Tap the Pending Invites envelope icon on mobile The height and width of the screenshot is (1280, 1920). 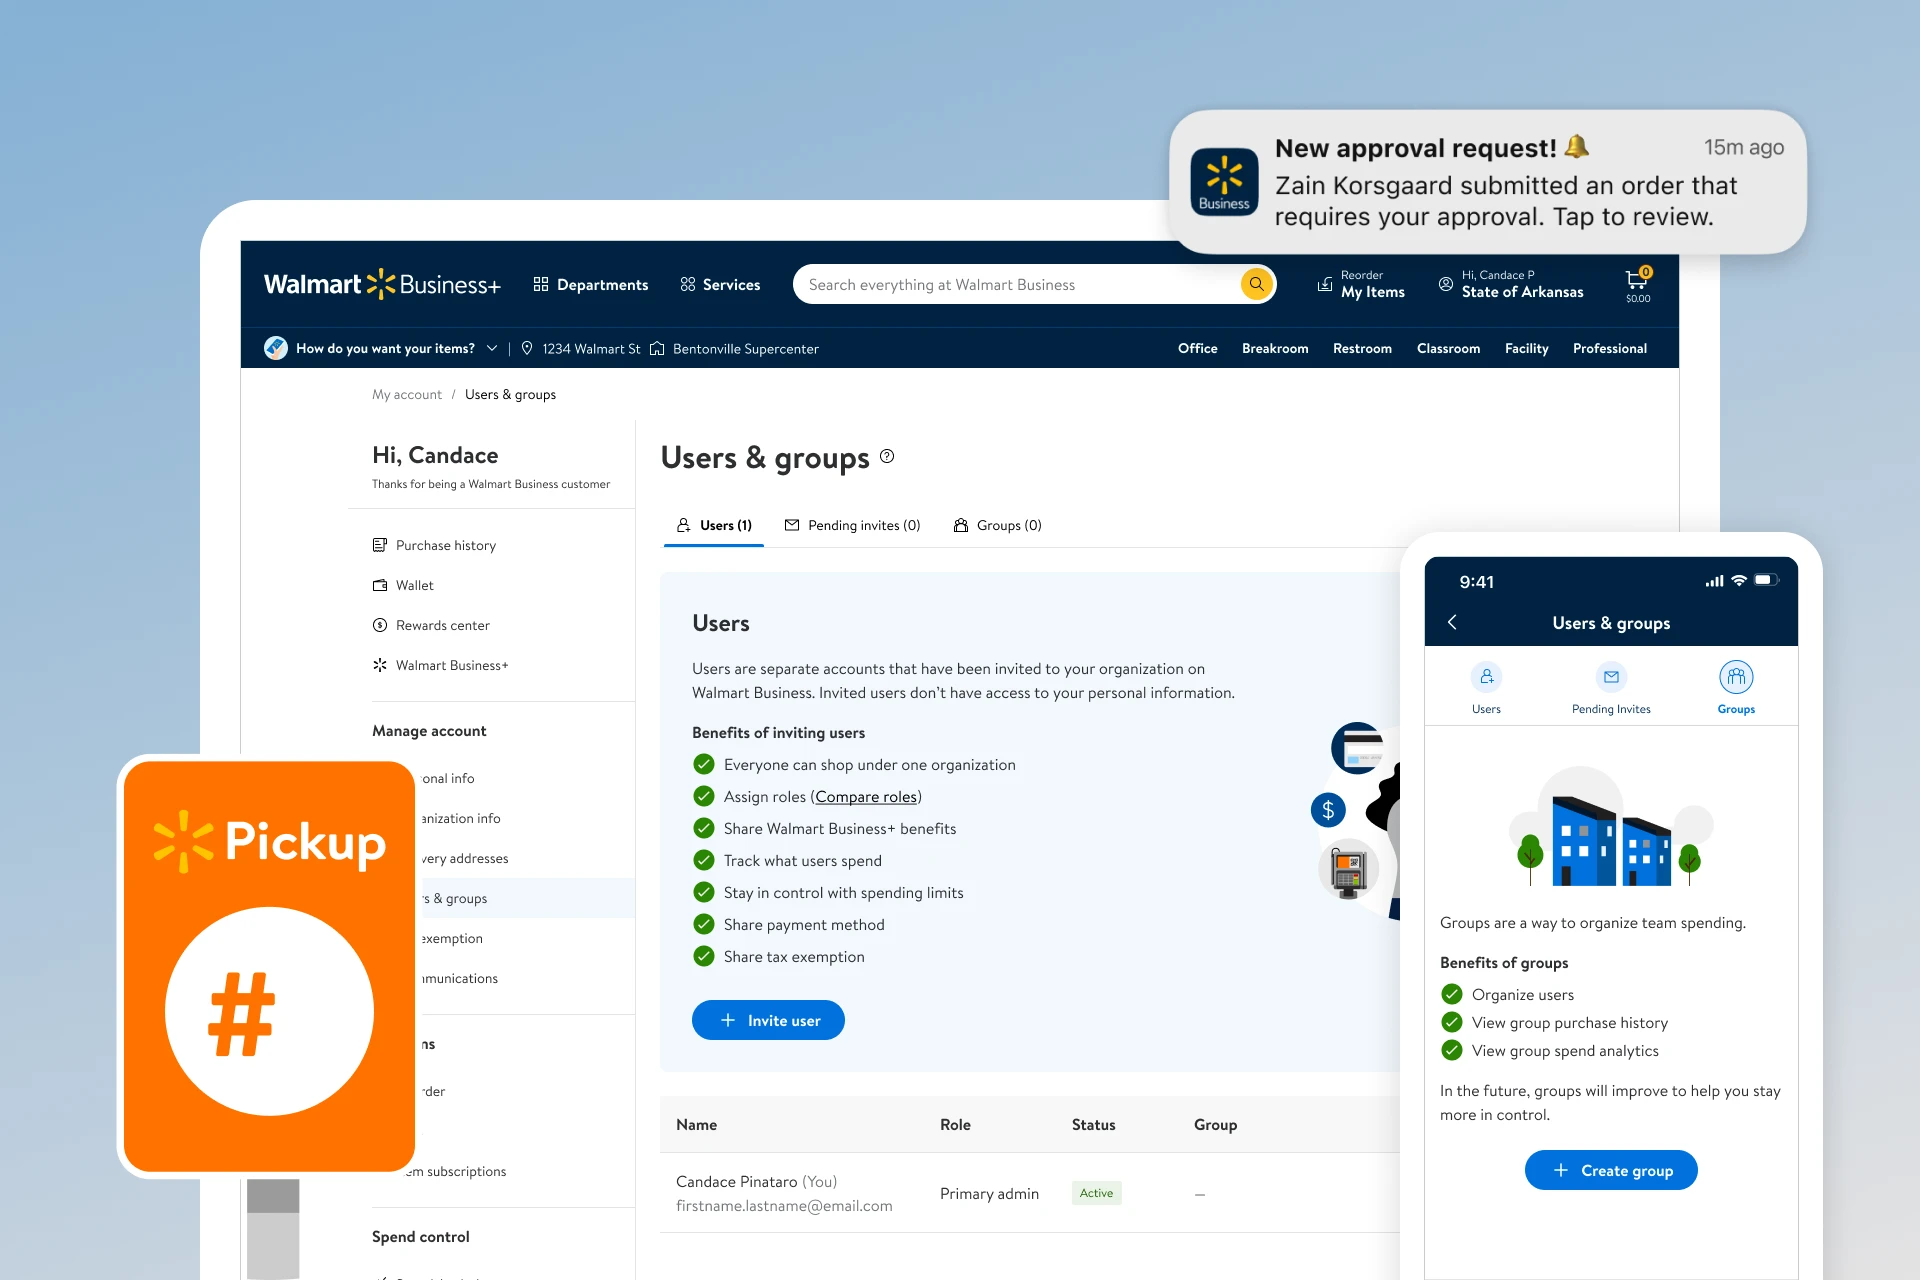click(x=1611, y=678)
